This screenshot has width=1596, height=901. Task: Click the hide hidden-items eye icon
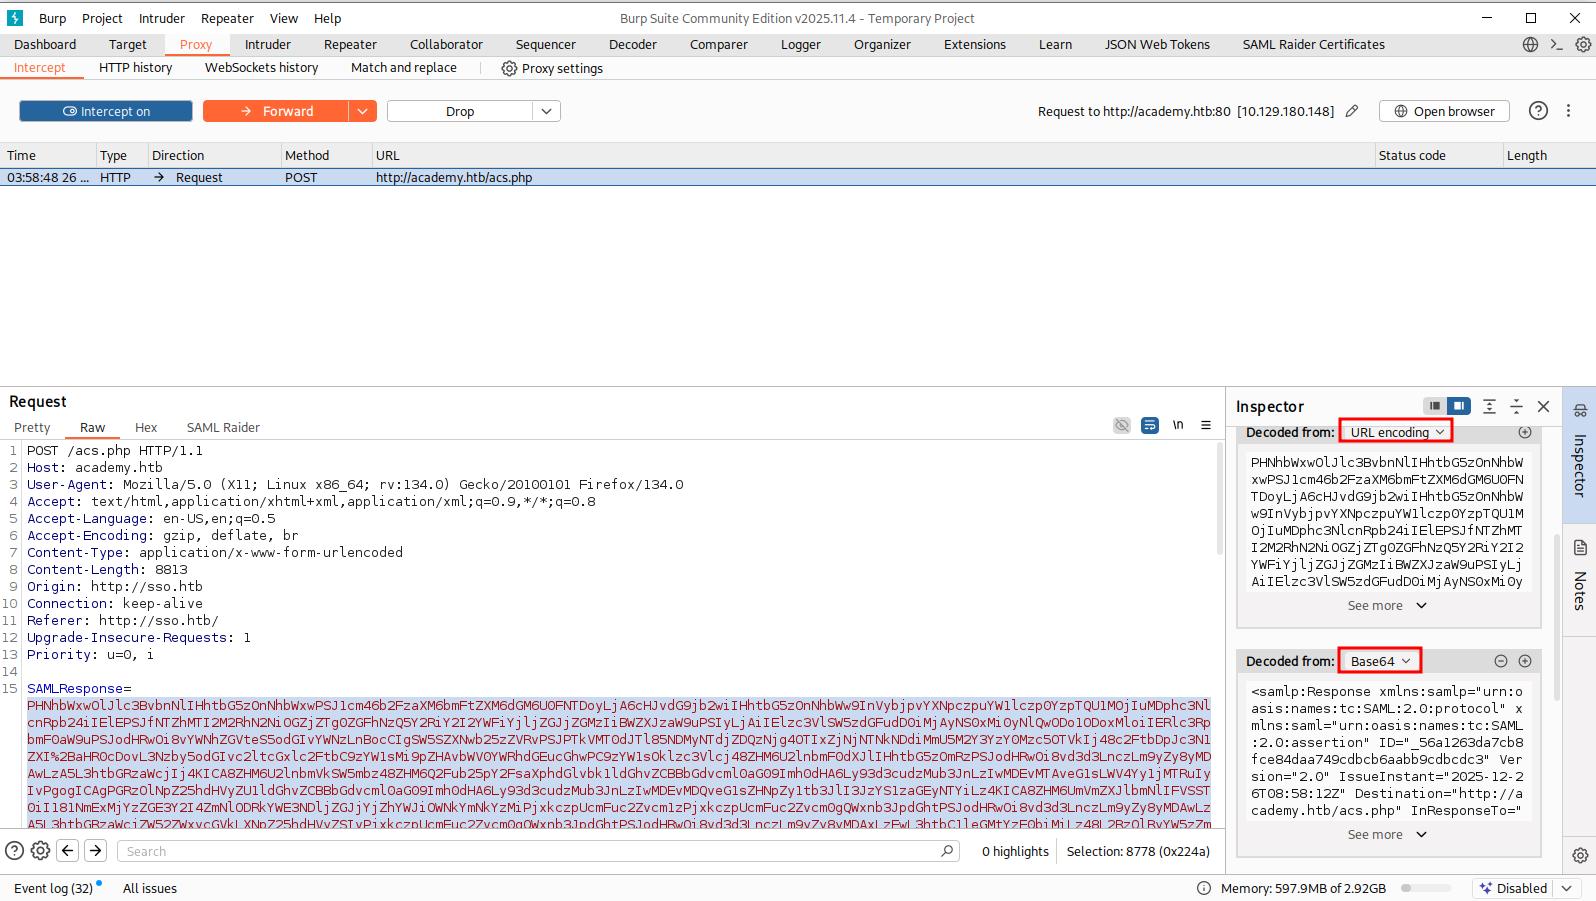[x=1122, y=425]
